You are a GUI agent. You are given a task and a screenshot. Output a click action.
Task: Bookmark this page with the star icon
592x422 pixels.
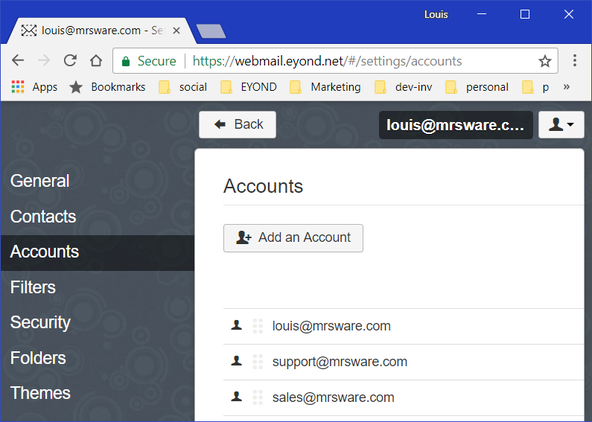(x=544, y=61)
